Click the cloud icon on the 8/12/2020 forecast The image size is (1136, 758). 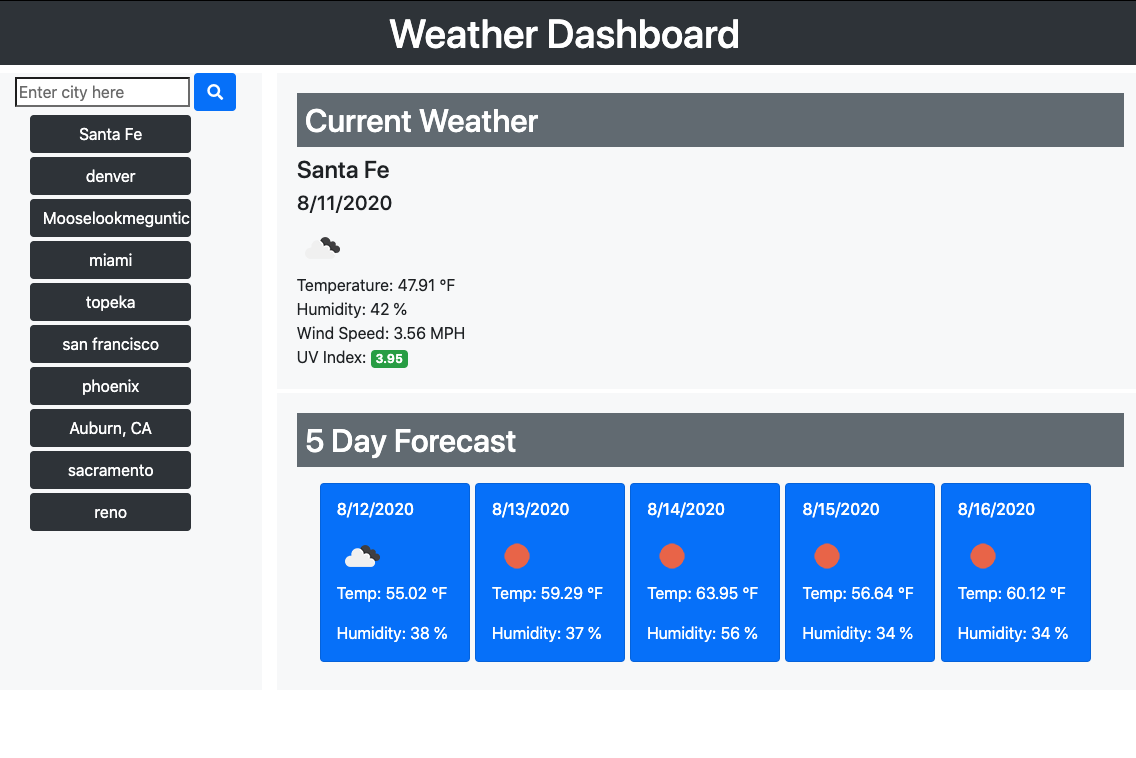[361, 556]
